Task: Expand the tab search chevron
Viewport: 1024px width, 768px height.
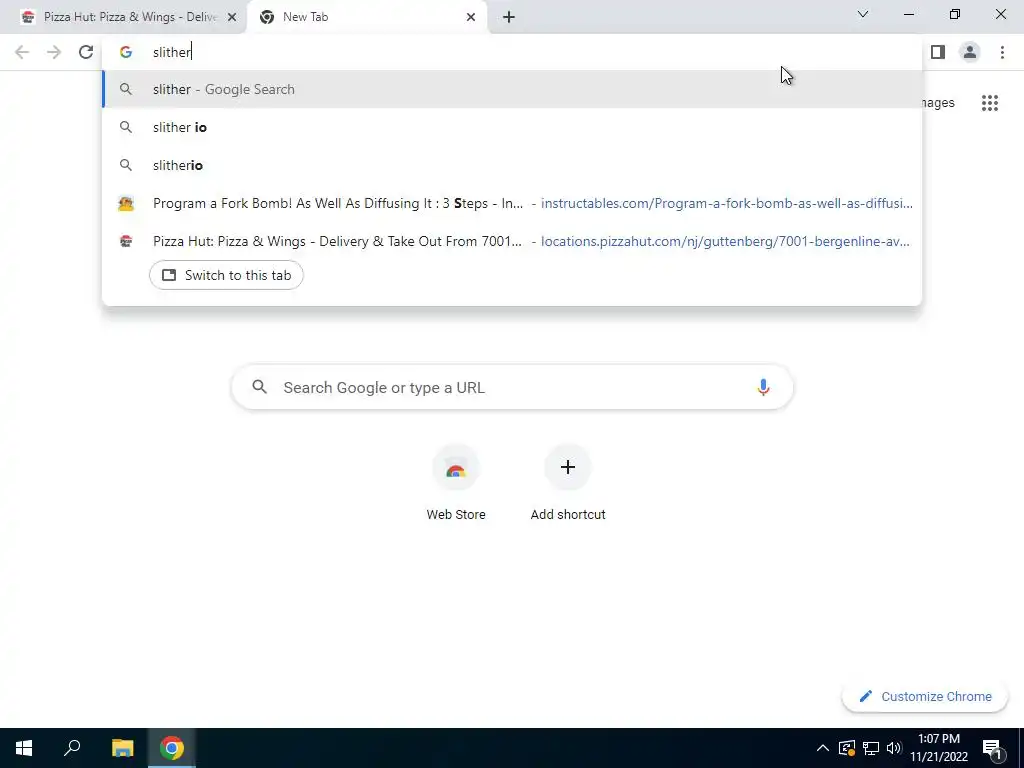Action: tap(863, 14)
